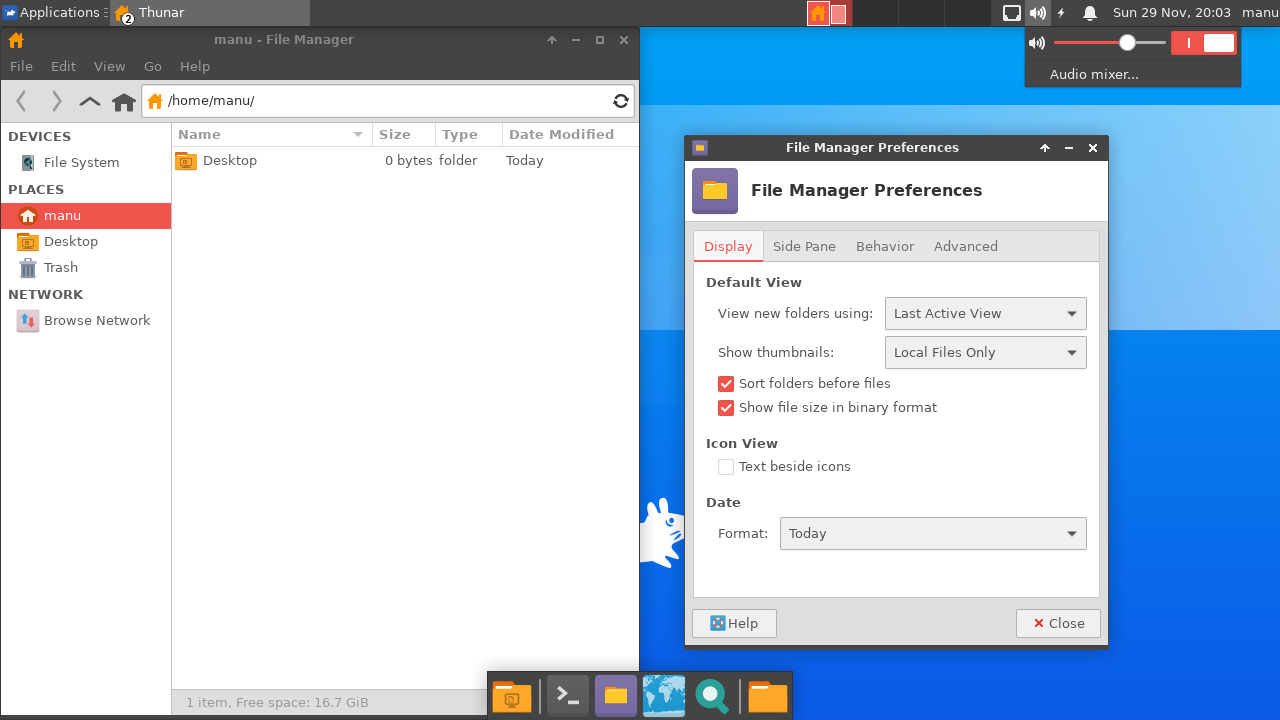Launch the web browser globe icon
Viewport: 1280px width, 720px height.
664,696
